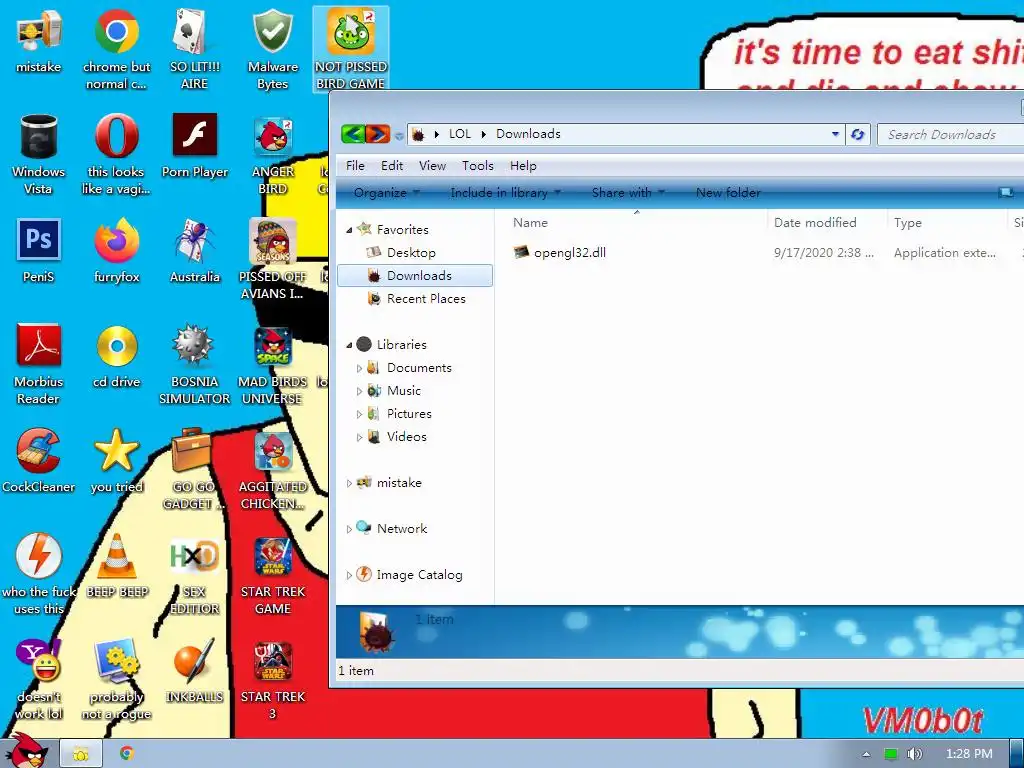Expand the Image Catalog node
Viewport: 1024px width, 768px height.
[349, 575]
